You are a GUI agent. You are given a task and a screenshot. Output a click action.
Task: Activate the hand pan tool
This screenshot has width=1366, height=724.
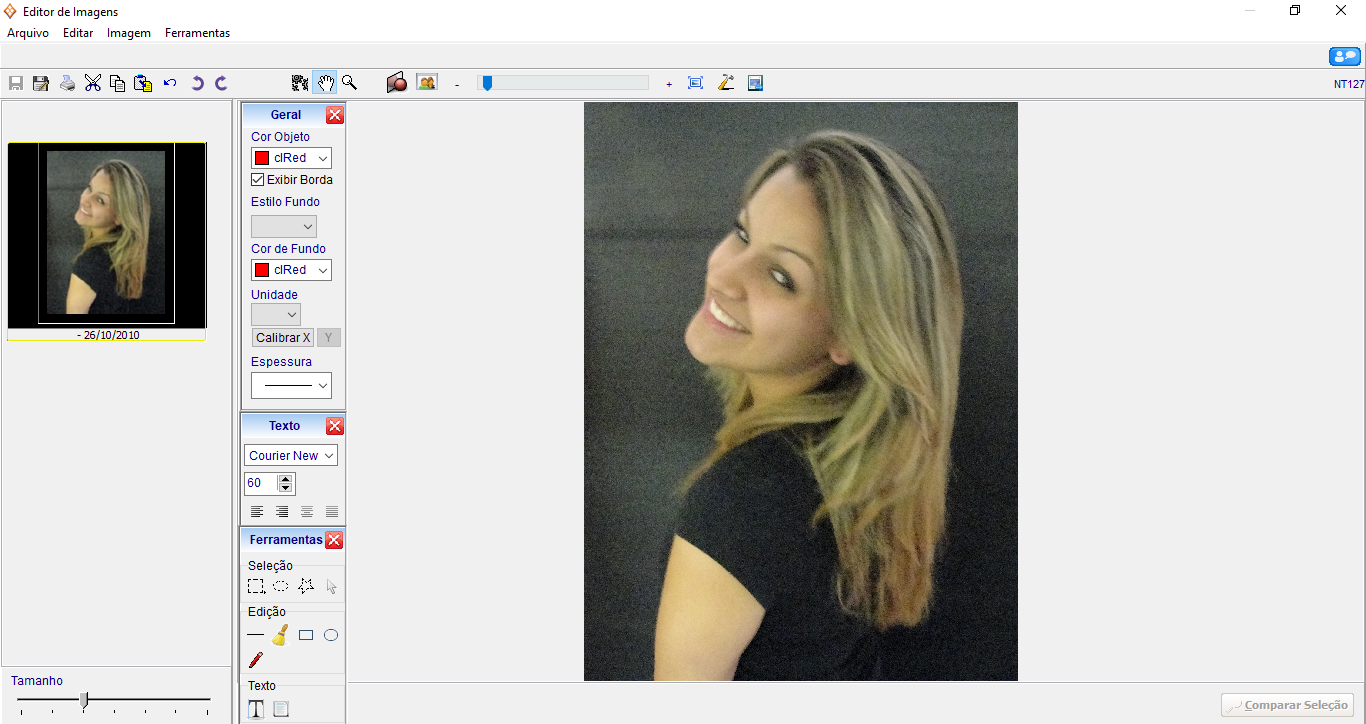pos(325,83)
